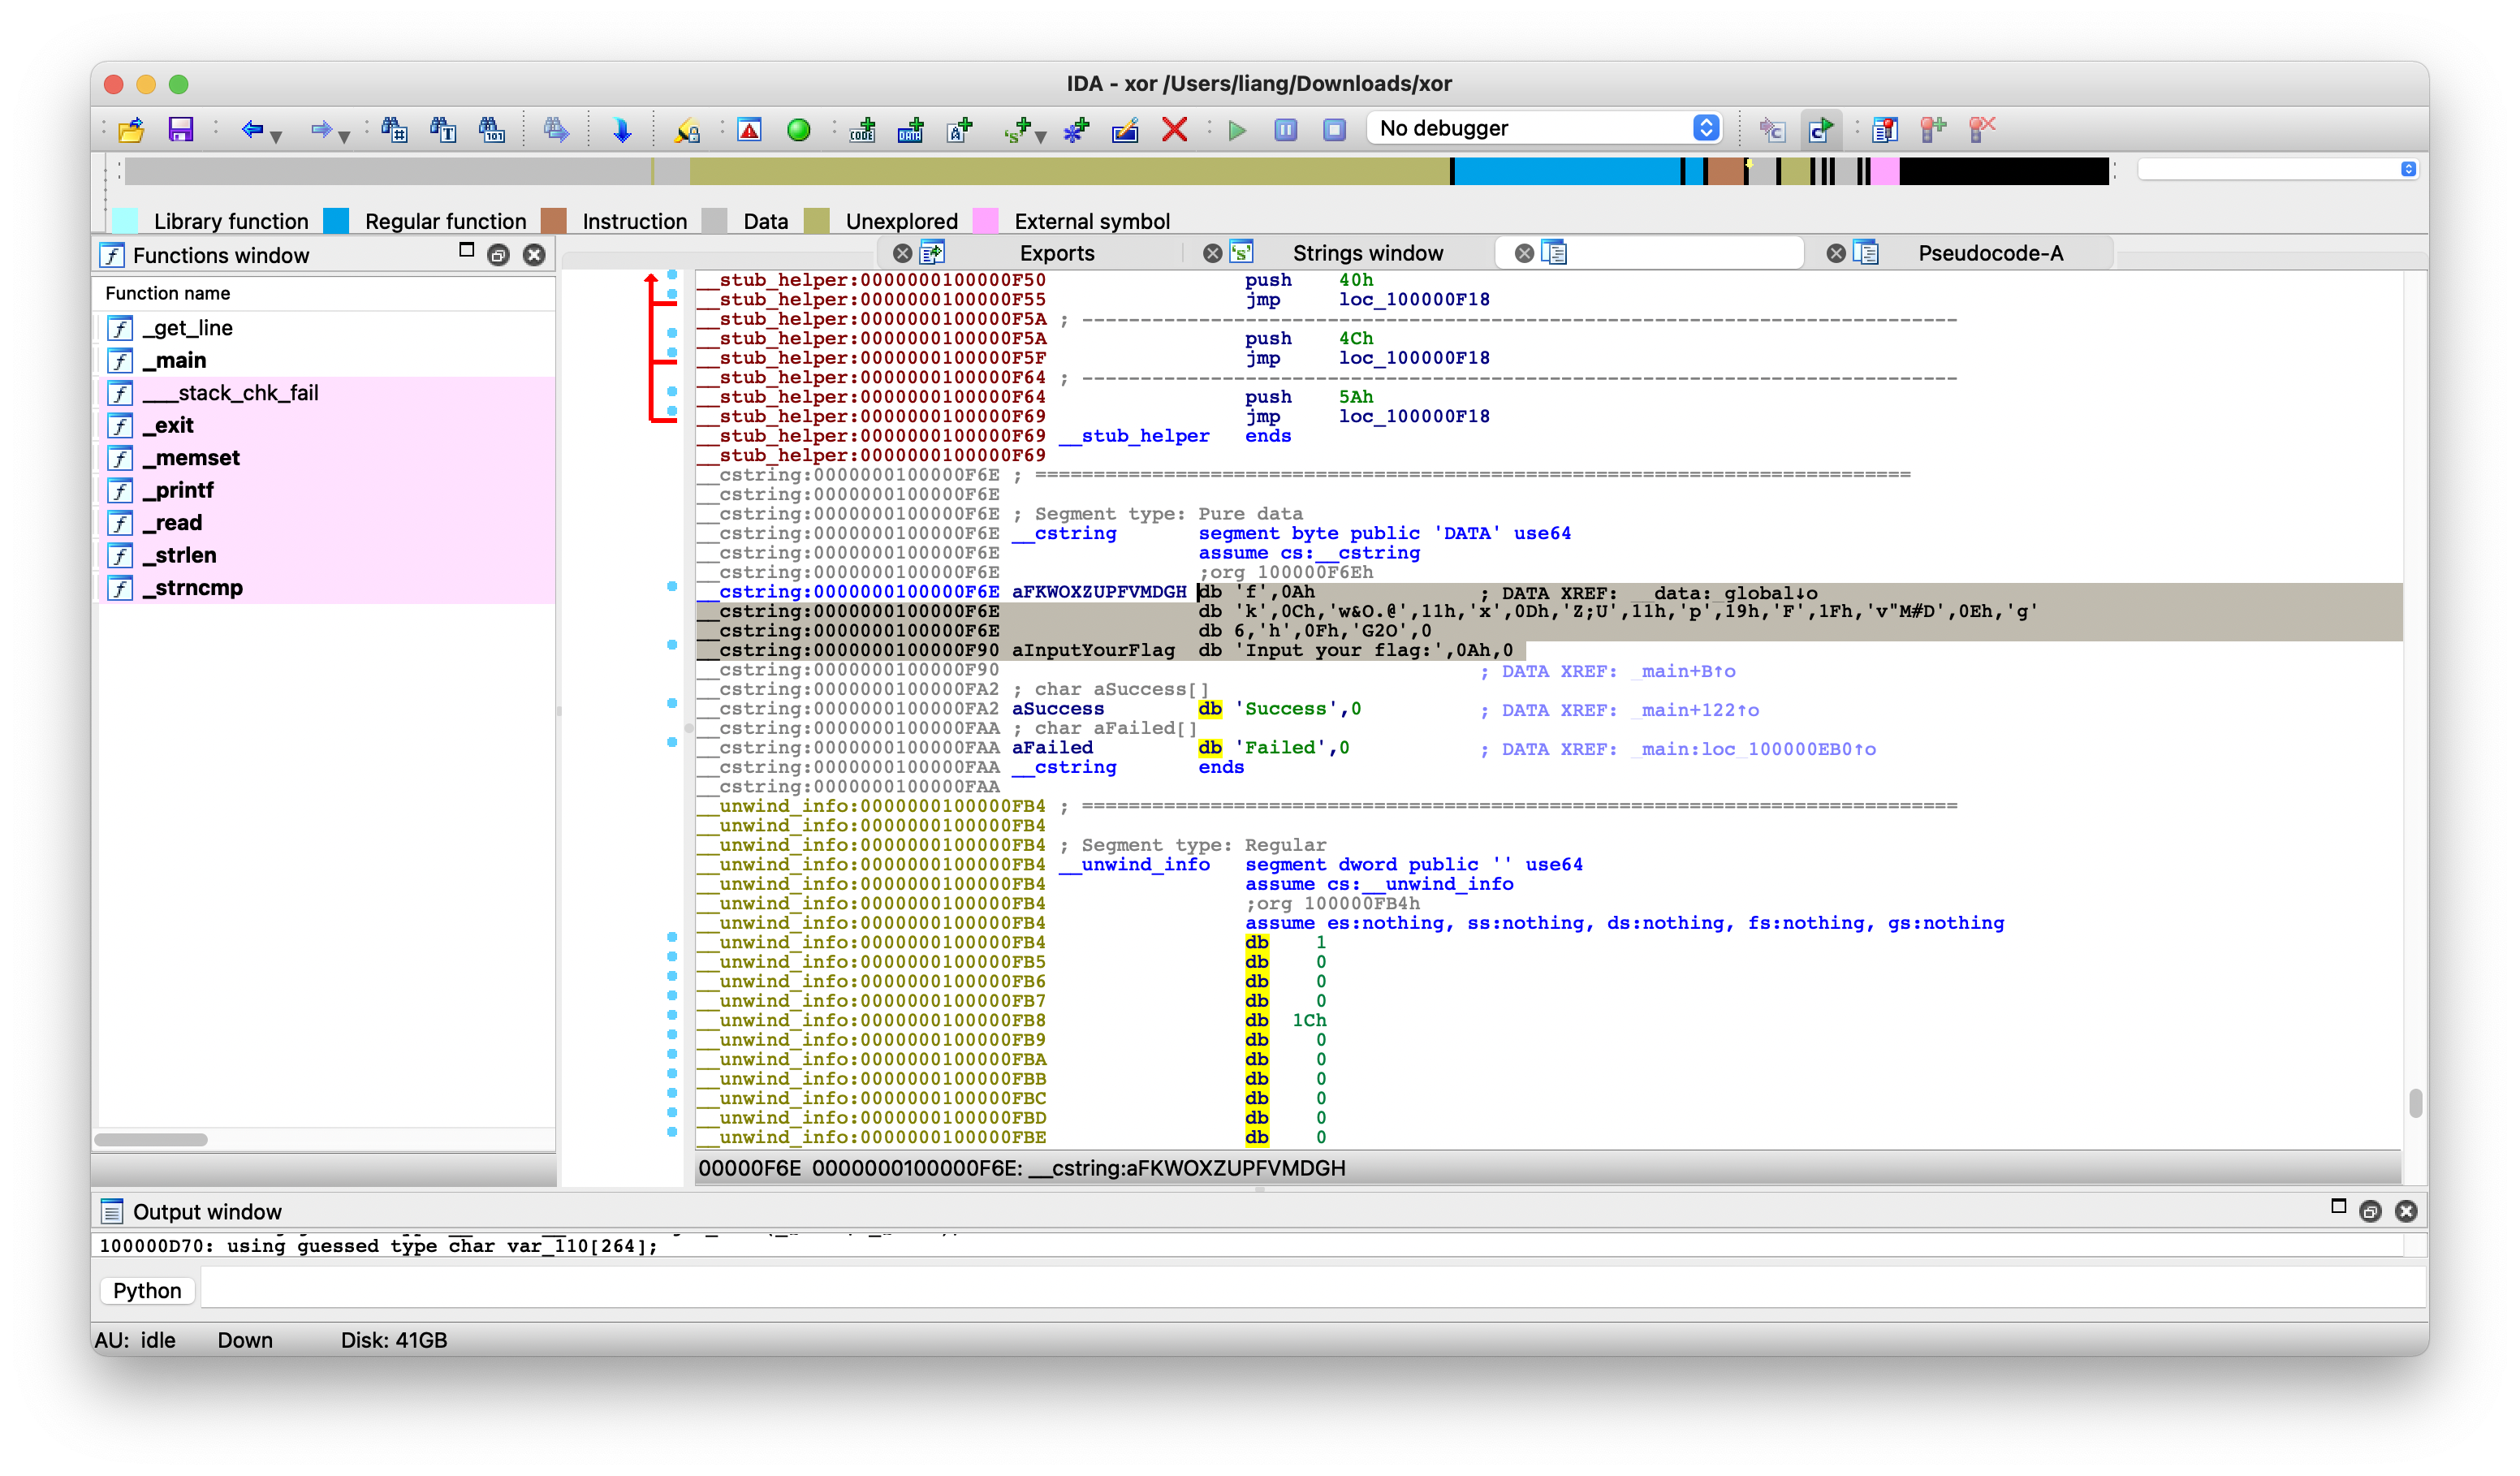Viewport: 2520px width, 1476px height.
Task: Click the Python language button
Action: (x=147, y=1290)
